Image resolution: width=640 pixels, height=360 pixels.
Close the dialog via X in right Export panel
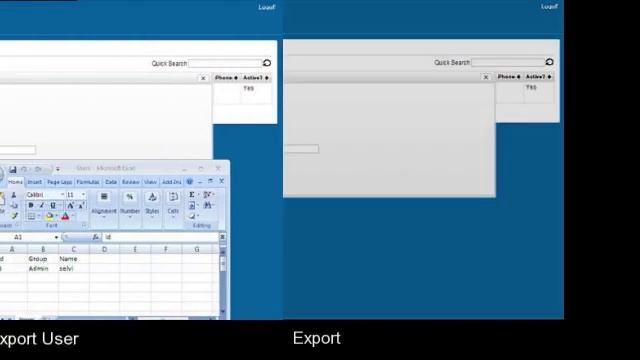(486, 77)
